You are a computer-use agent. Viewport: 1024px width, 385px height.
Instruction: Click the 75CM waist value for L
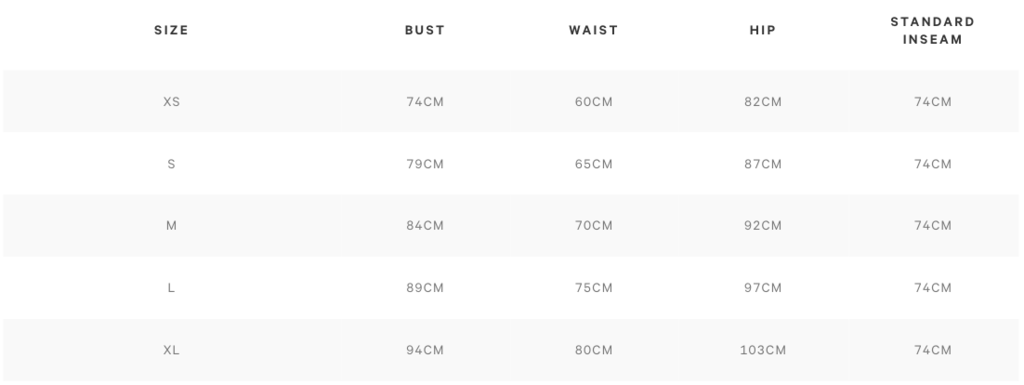[594, 288]
